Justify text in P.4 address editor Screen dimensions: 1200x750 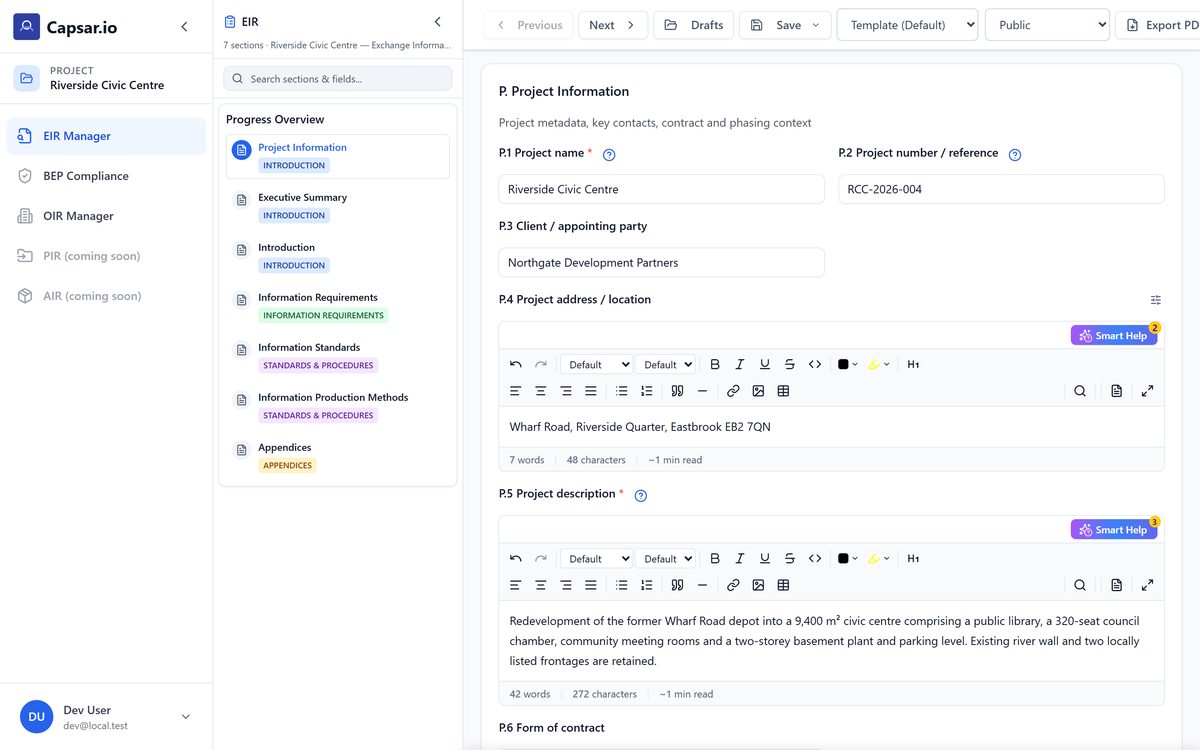click(591, 391)
